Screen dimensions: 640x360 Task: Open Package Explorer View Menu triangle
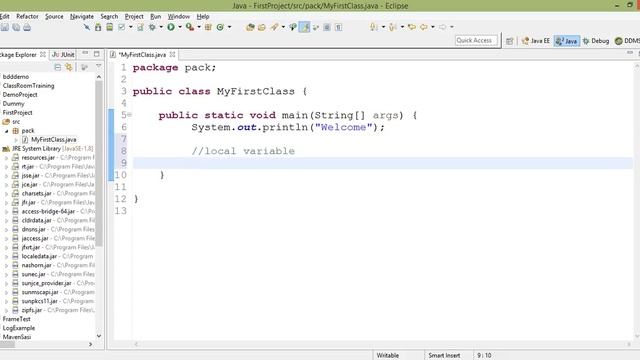[x=98, y=67]
